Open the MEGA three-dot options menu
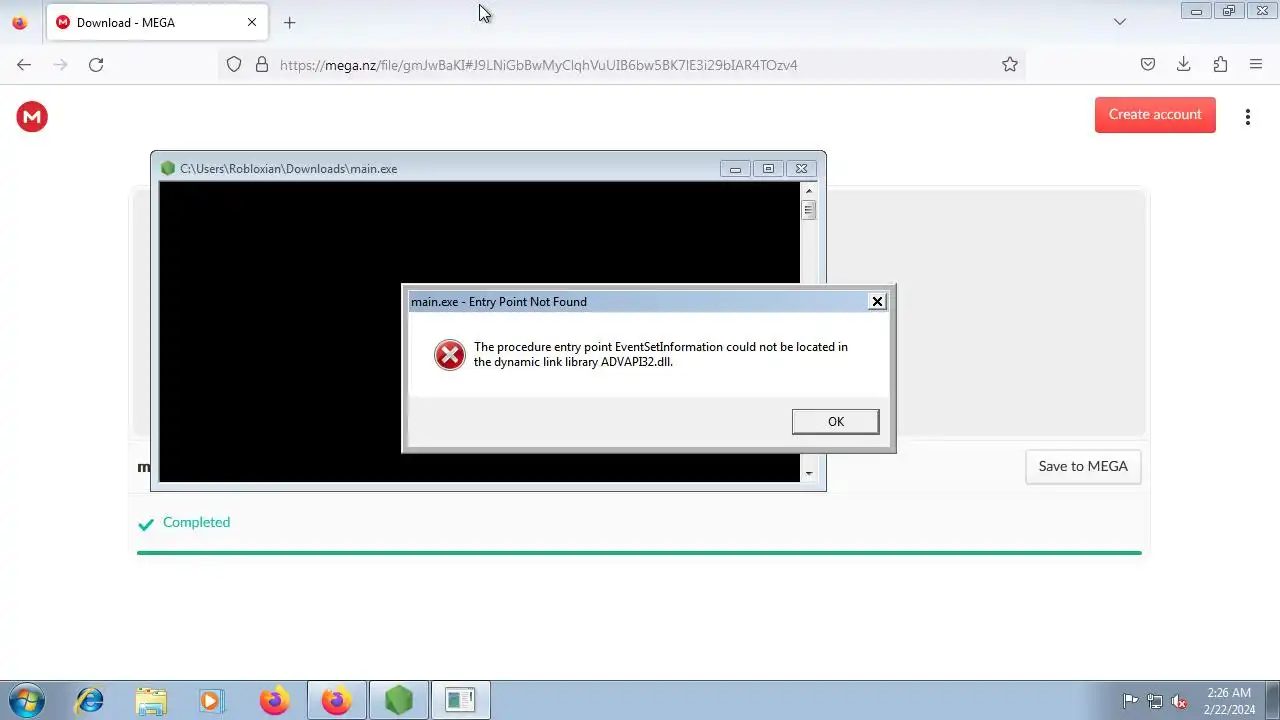1280x720 pixels. pos(1247,117)
